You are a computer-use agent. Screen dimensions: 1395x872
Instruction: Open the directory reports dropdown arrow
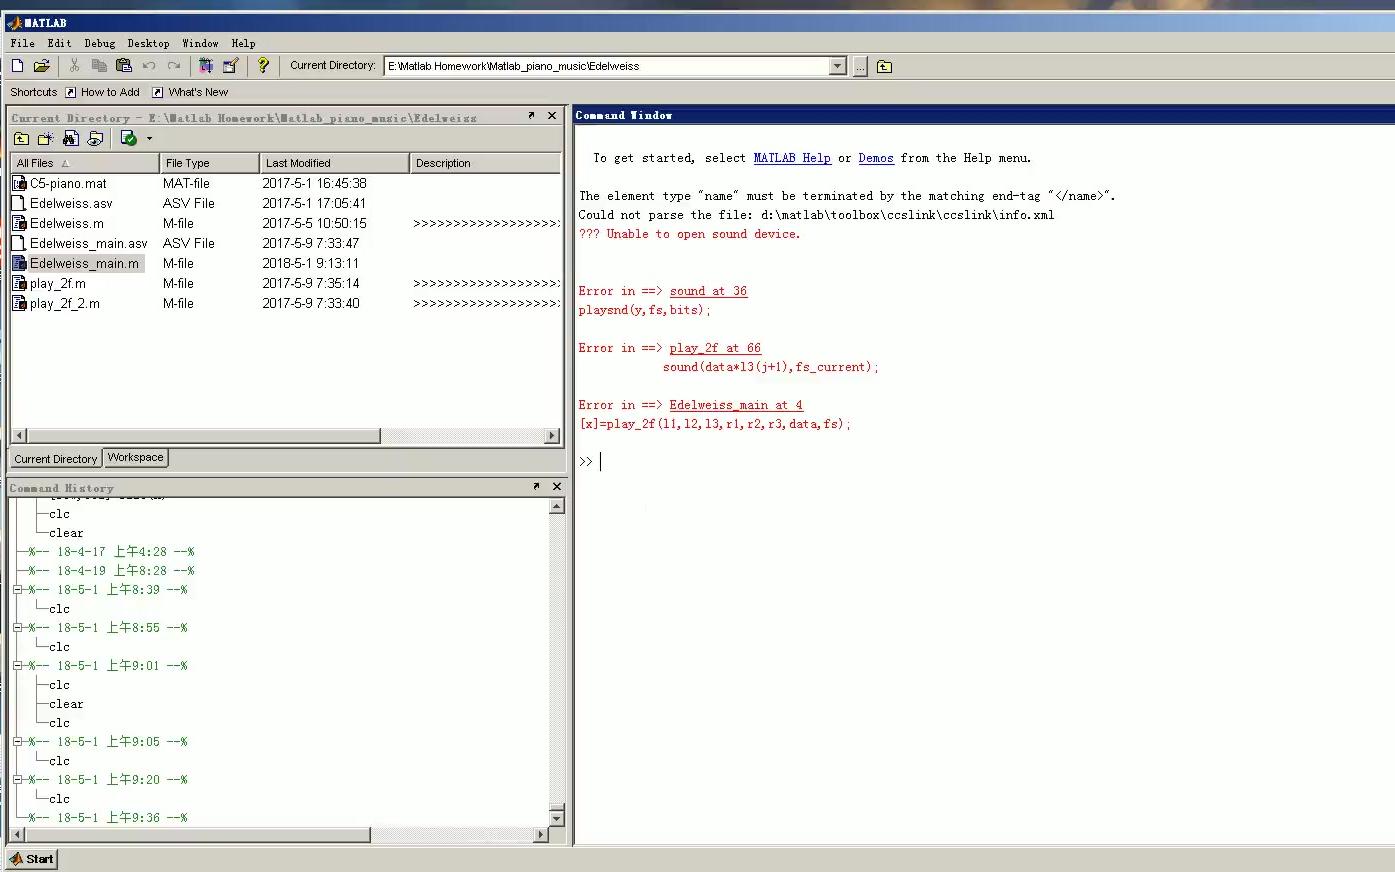point(149,138)
